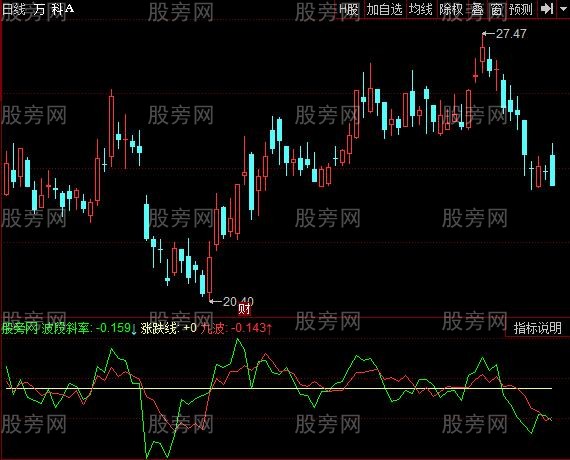The width and height of the screenshot is (570, 460).
Task: Toggle the 窗 window layout button
Action: pyautogui.click(x=496, y=9)
